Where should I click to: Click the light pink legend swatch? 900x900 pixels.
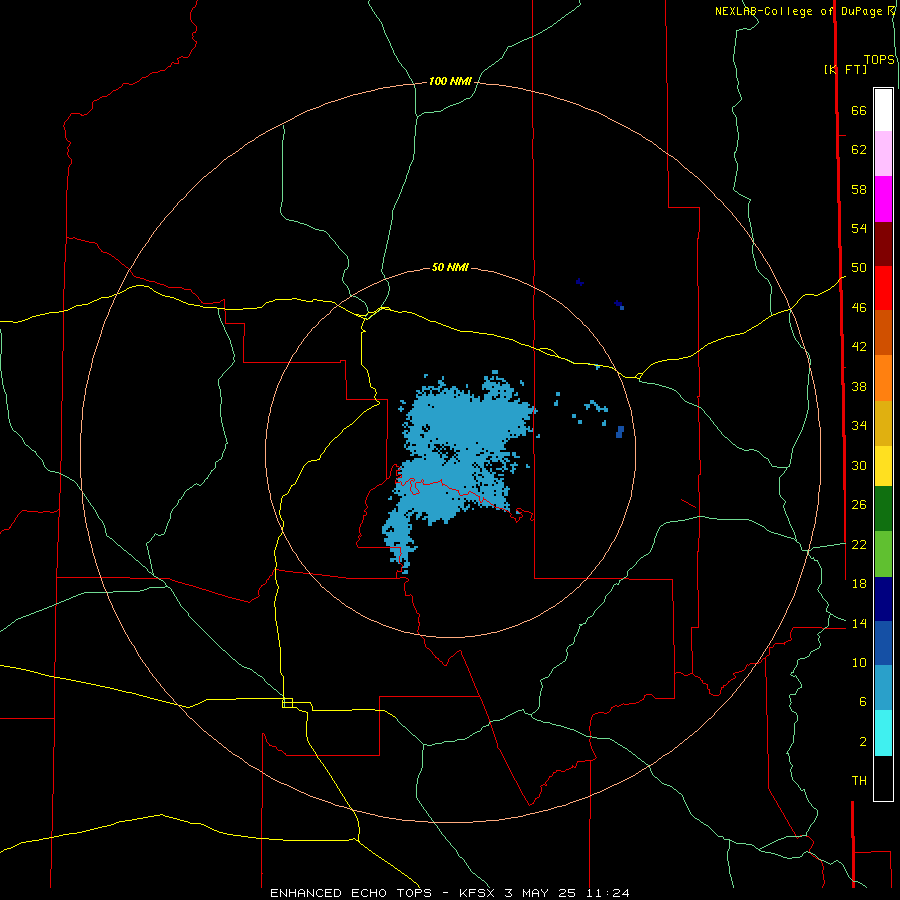click(x=883, y=153)
